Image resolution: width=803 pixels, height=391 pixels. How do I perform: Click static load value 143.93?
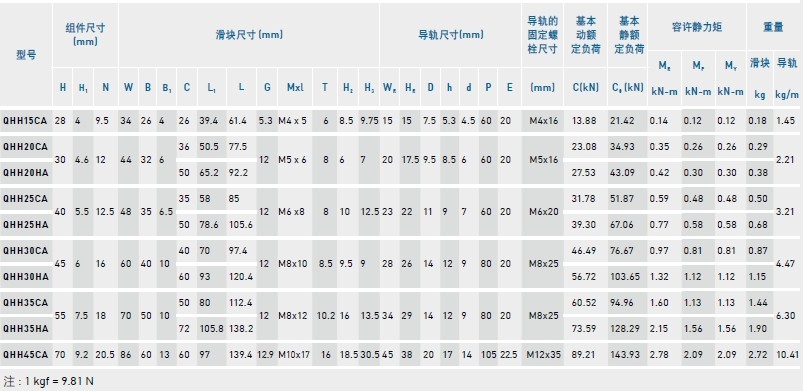click(x=625, y=355)
